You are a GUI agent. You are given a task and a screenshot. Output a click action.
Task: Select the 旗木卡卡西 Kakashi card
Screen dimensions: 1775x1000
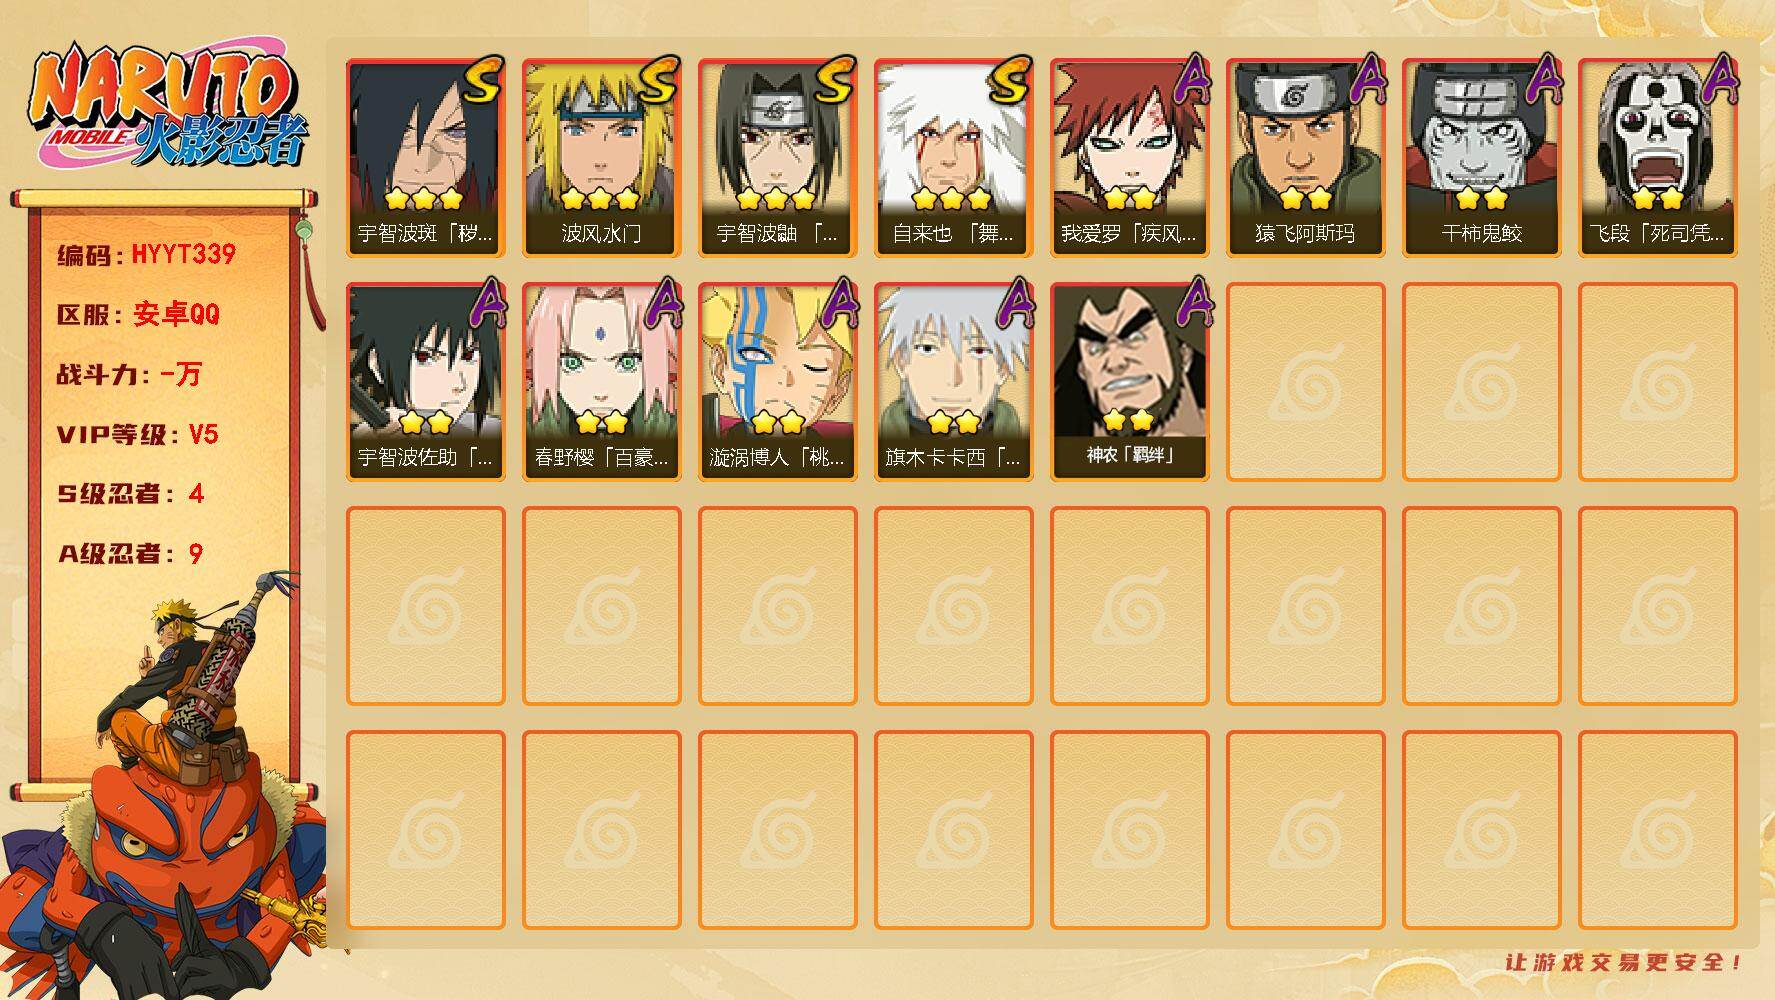click(x=953, y=382)
